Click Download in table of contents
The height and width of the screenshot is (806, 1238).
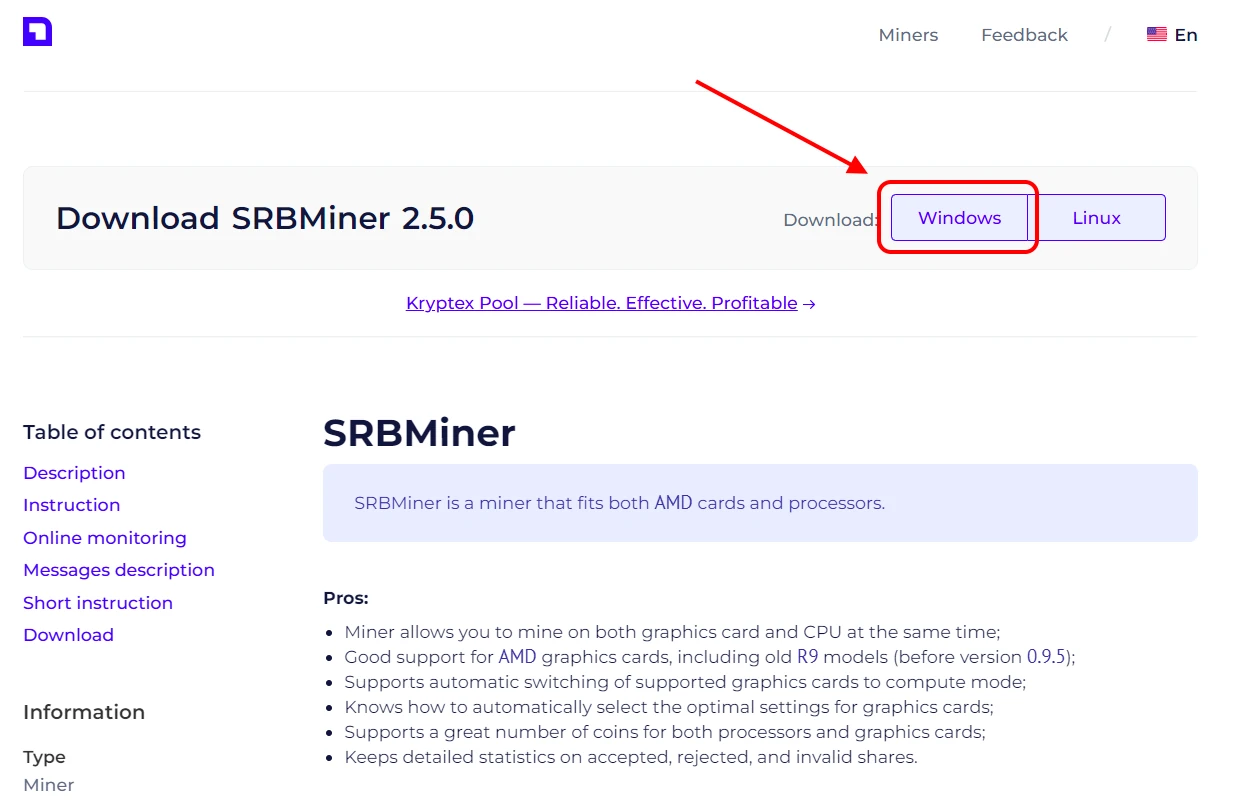point(68,635)
